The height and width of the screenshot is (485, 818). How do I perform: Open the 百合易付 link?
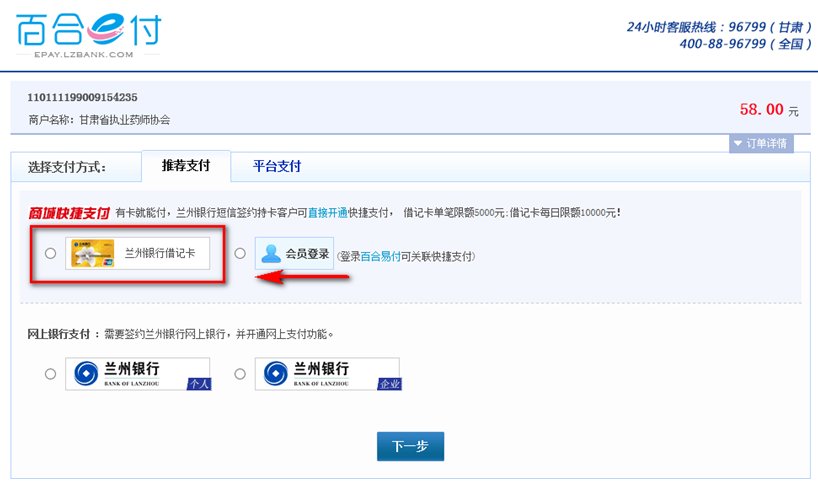pos(380,256)
